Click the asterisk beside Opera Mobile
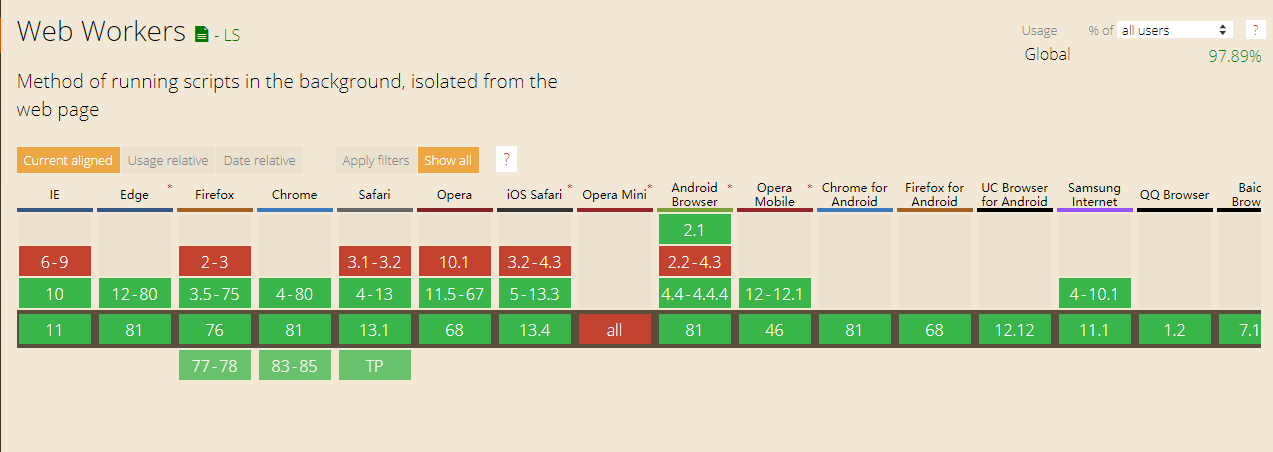This screenshot has width=1273, height=452. click(809, 187)
